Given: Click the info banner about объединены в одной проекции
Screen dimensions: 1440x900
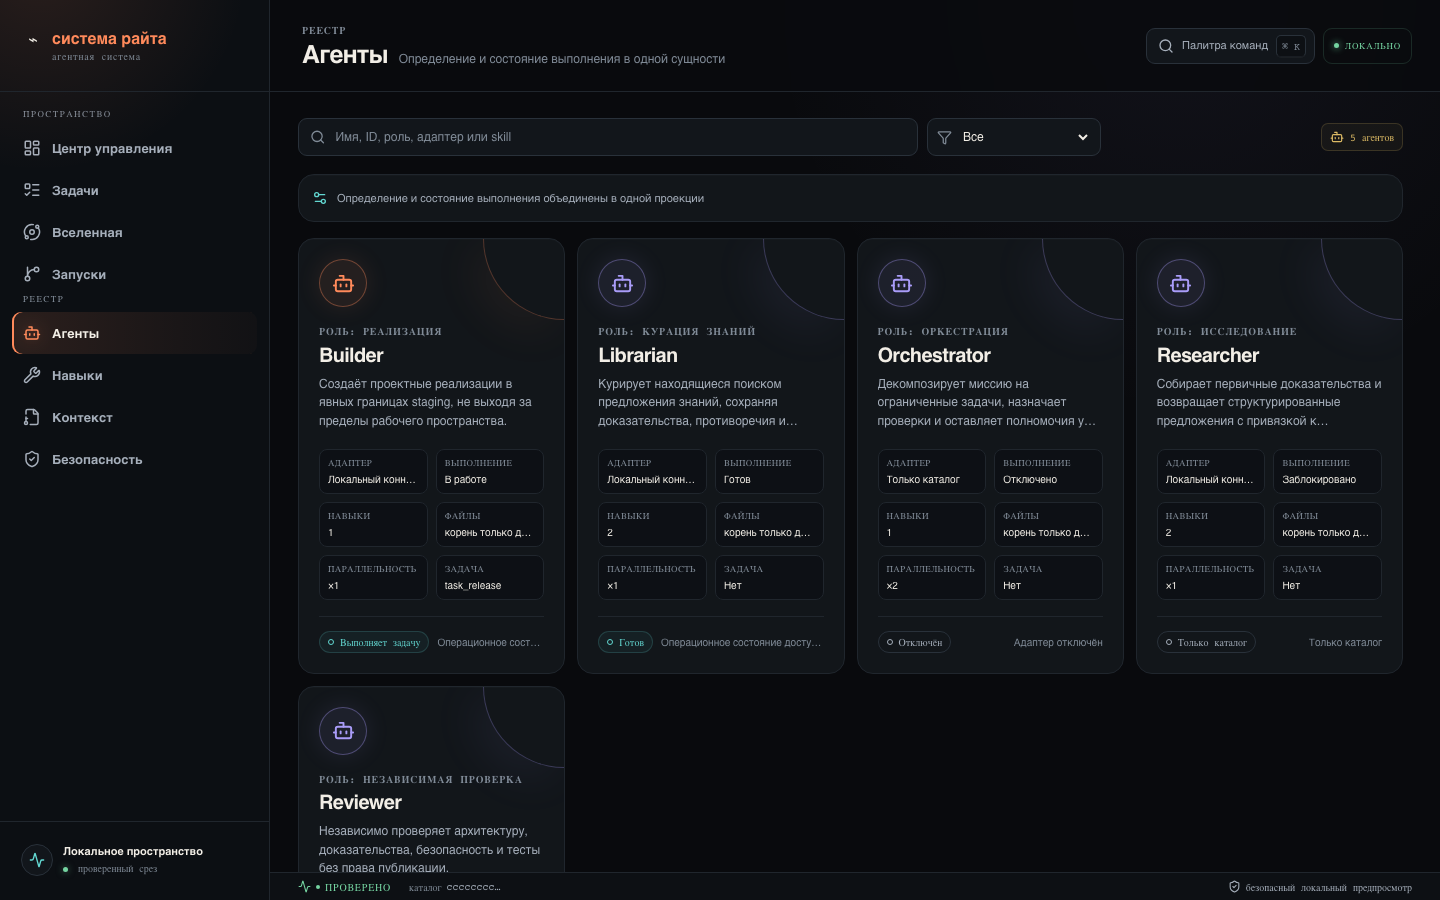Looking at the screenshot, I should (850, 198).
